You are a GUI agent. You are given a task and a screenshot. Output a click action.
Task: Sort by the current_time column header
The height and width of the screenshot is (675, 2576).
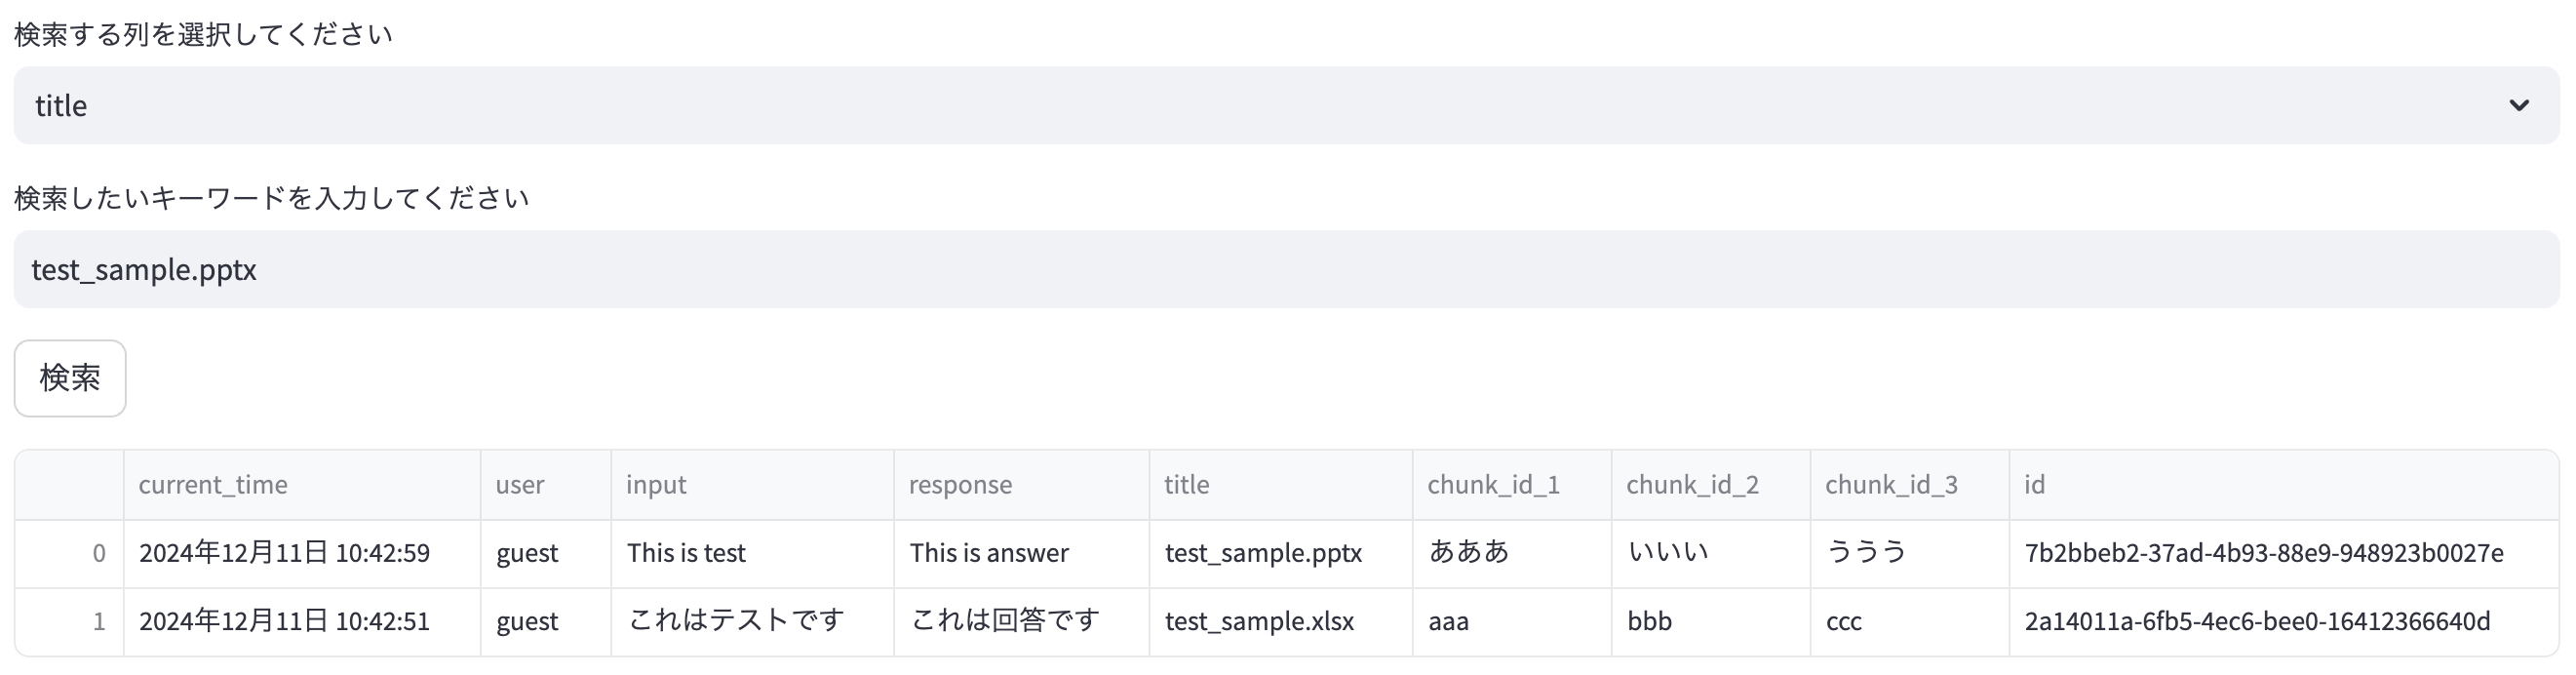tap(301, 485)
